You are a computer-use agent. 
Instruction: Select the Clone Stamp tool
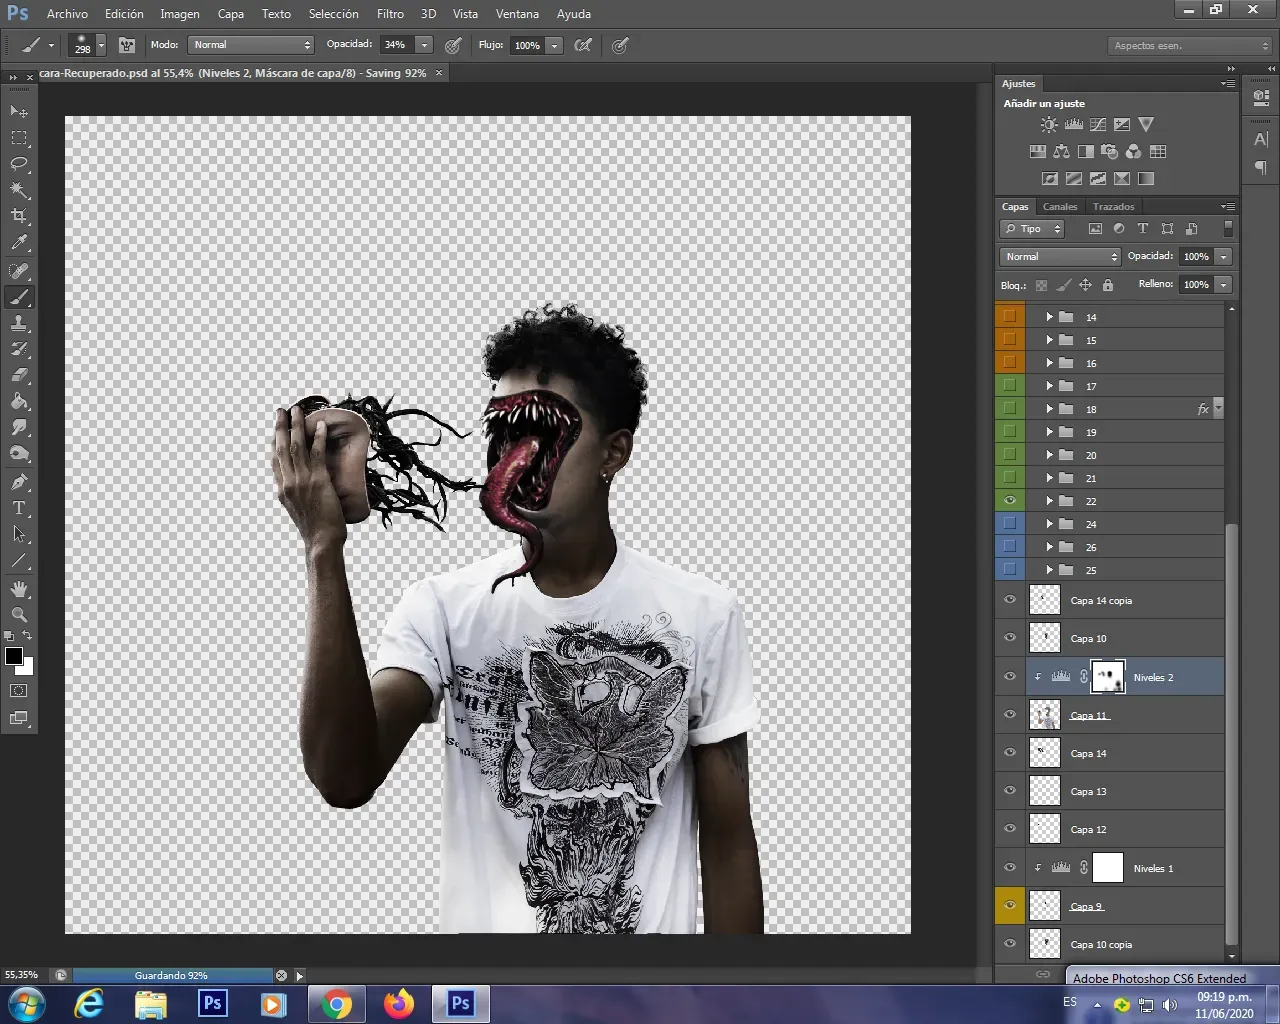(19, 323)
